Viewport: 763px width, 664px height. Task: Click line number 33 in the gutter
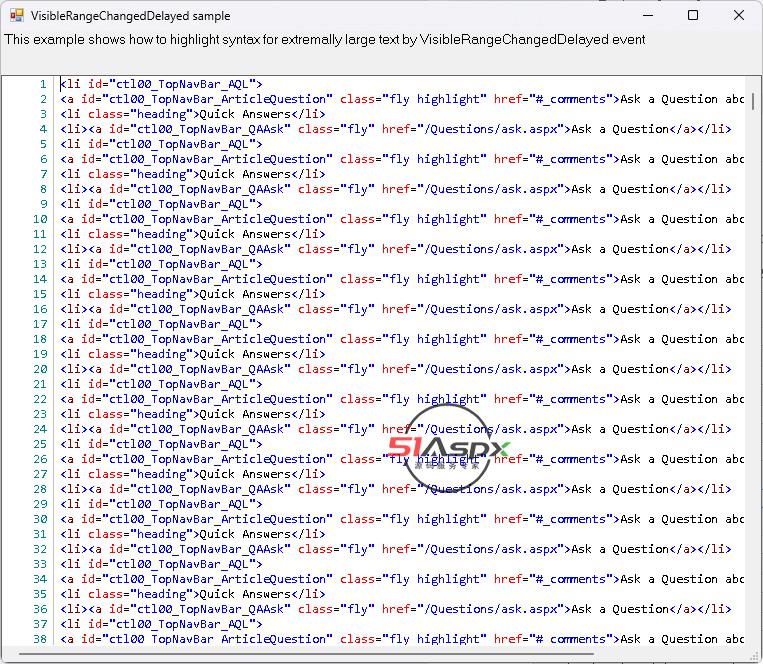pos(40,564)
